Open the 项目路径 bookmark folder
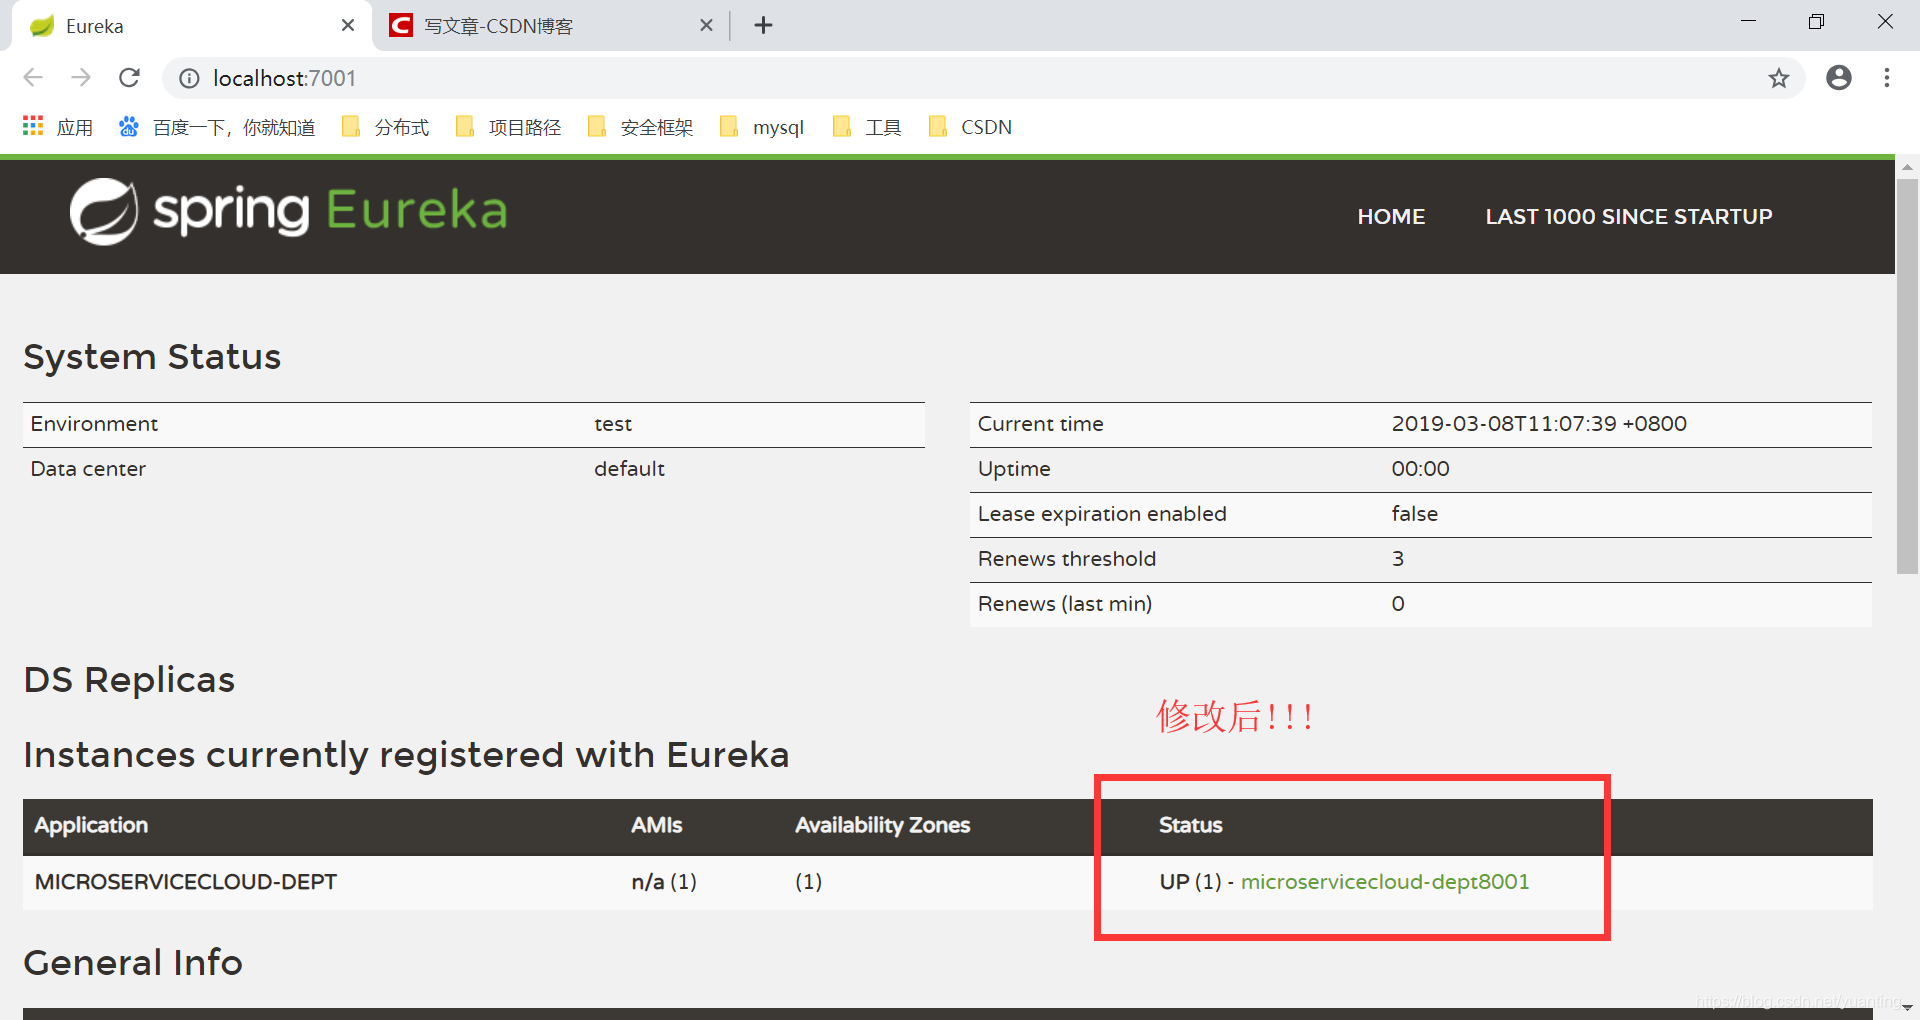Viewport: 1920px width, 1020px height. (x=508, y=127)
